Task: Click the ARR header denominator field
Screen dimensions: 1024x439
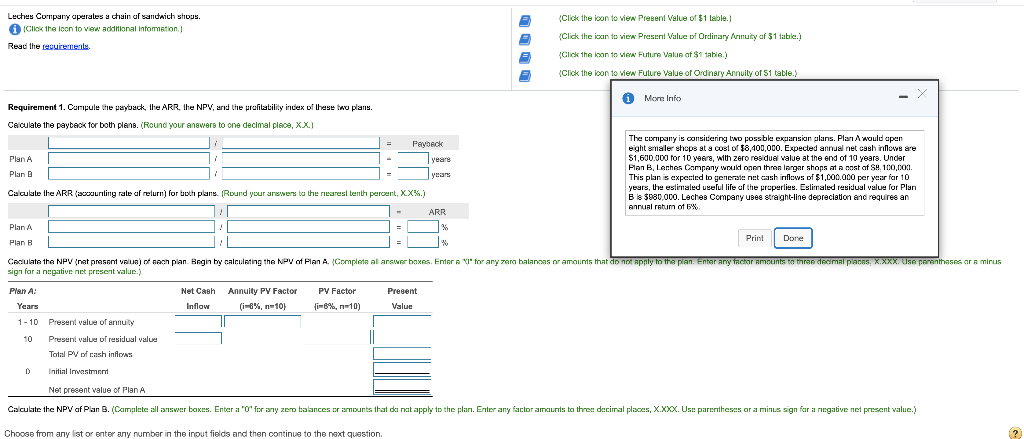Action: click(306, 212)
